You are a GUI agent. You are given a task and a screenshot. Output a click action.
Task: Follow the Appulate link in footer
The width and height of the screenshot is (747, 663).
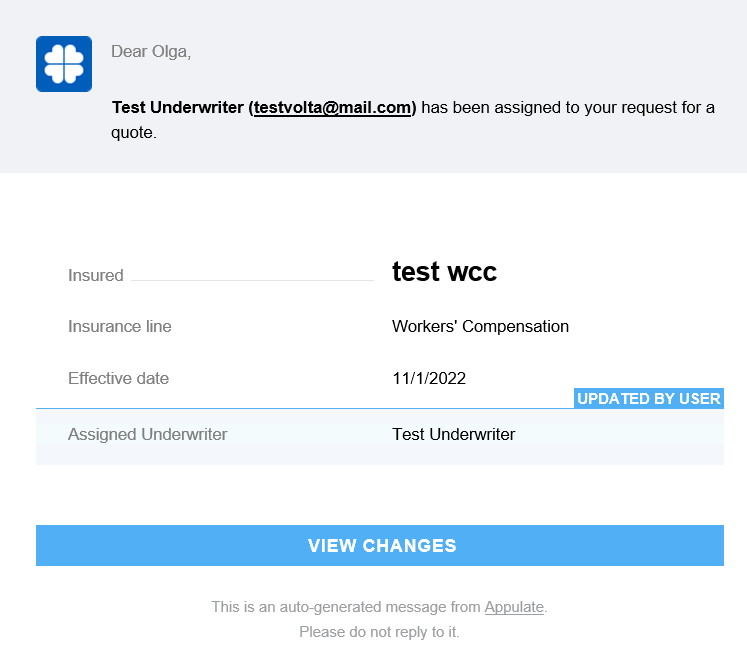pyautogui.click(x=514, y=607)
